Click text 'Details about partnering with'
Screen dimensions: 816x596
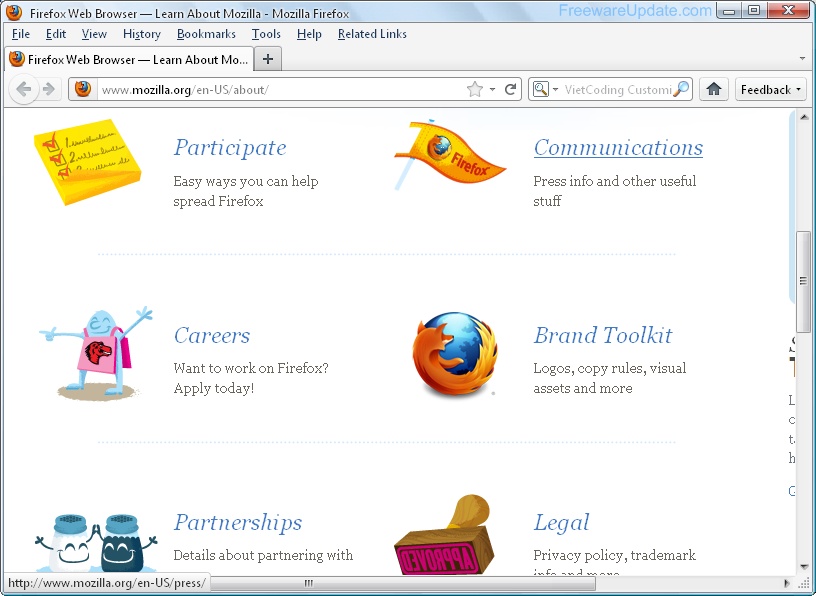tap(263, 555)
